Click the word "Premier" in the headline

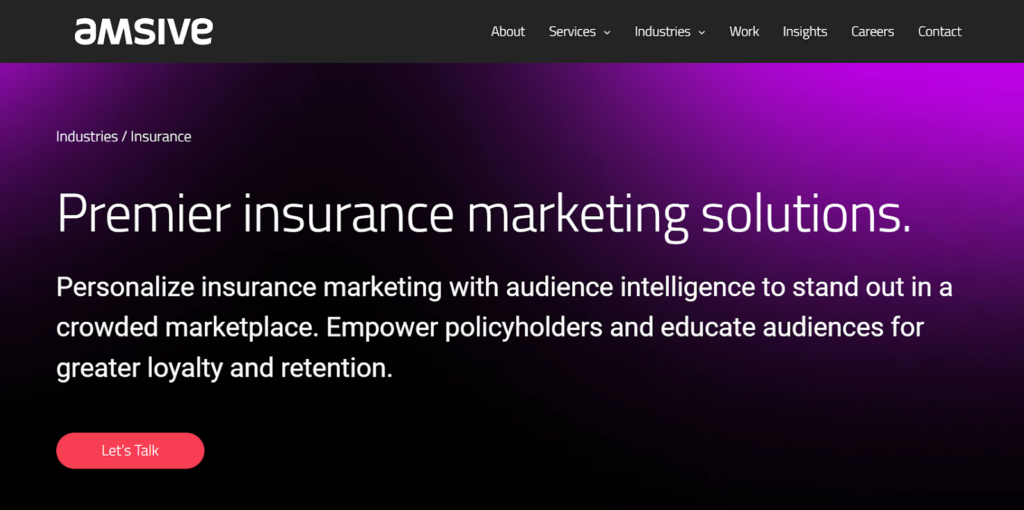(144, 213)
